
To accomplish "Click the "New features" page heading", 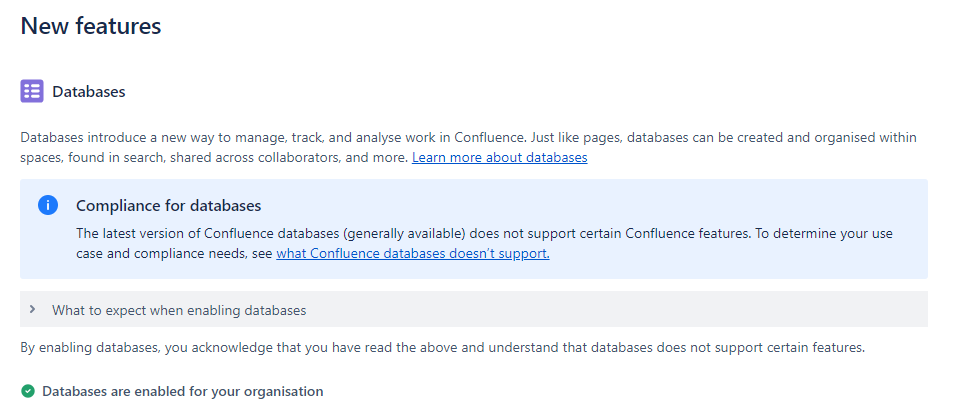I will pyautogui.click(x=91, y=26).
